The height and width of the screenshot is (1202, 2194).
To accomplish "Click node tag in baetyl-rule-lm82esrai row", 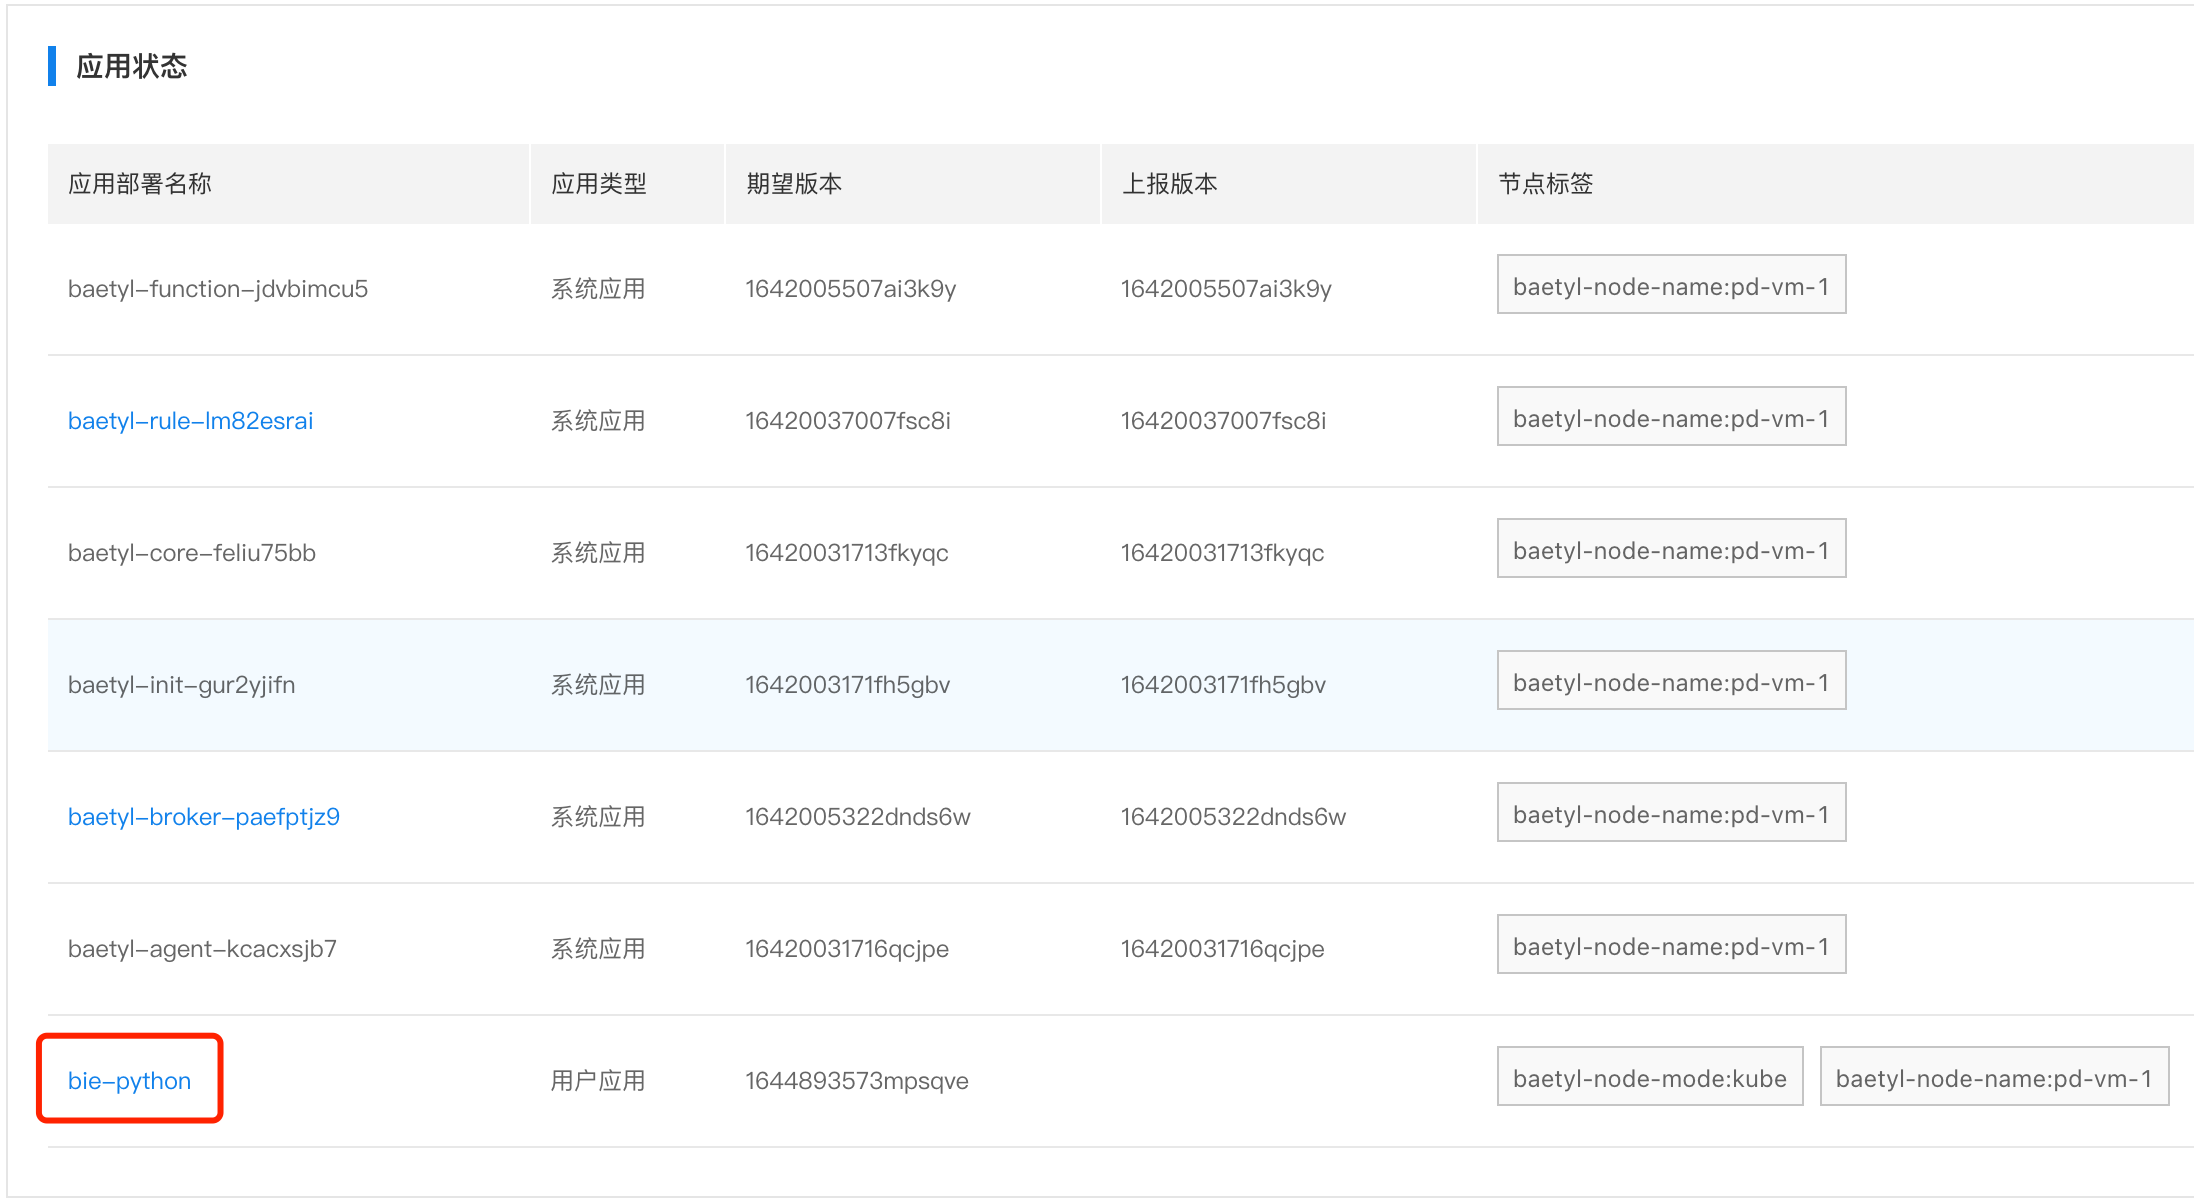I will 1671,416.
